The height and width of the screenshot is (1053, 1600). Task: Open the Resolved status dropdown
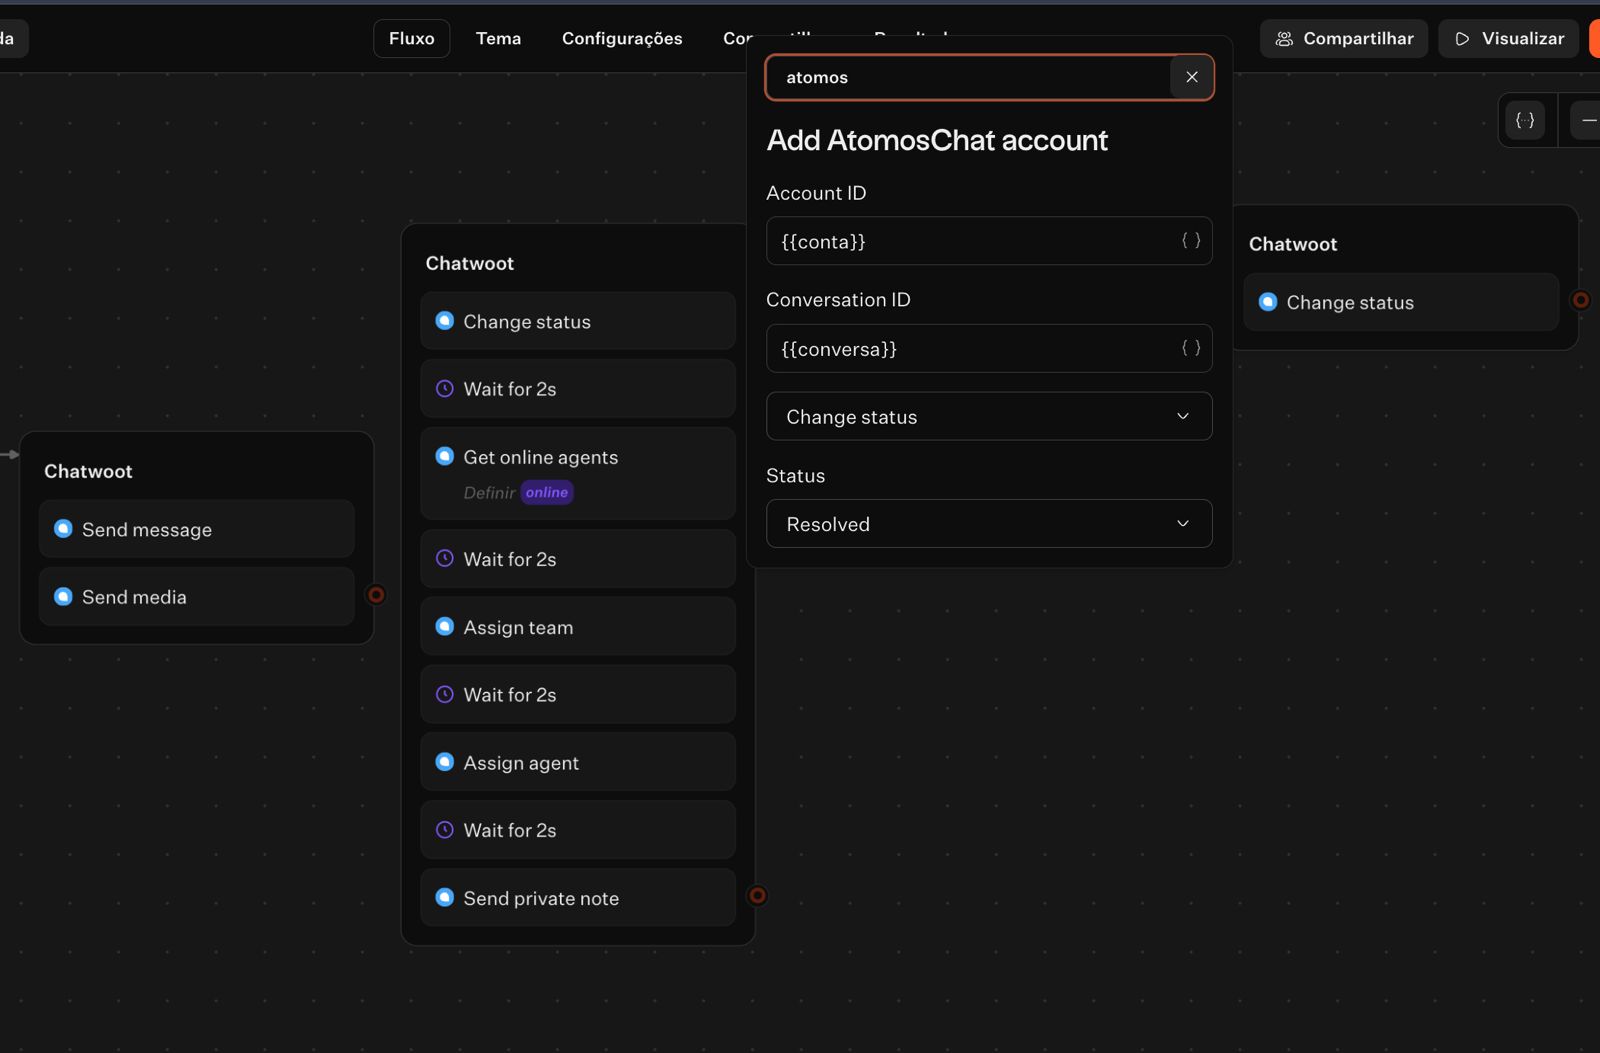(x=988, y=524)
